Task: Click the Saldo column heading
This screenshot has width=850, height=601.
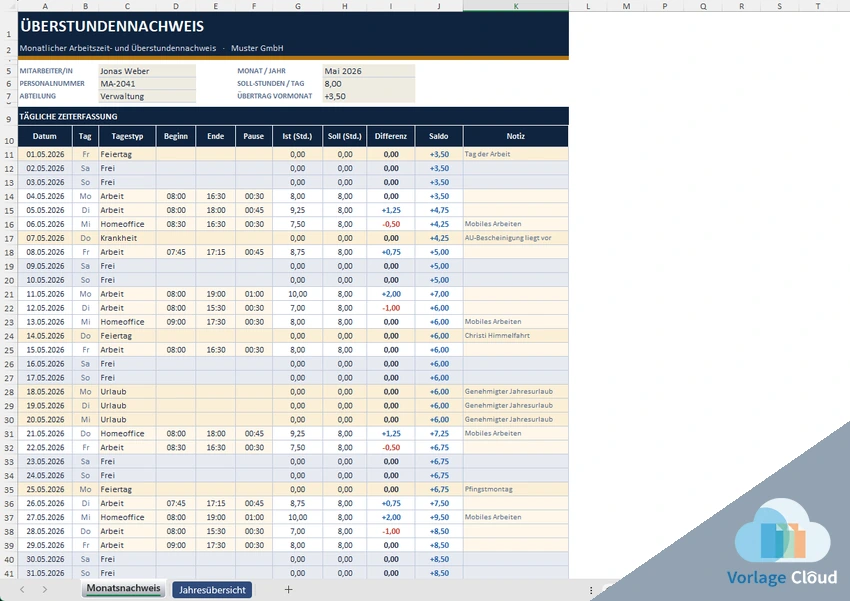Action: pyautogui.click(x=439, y=136)
